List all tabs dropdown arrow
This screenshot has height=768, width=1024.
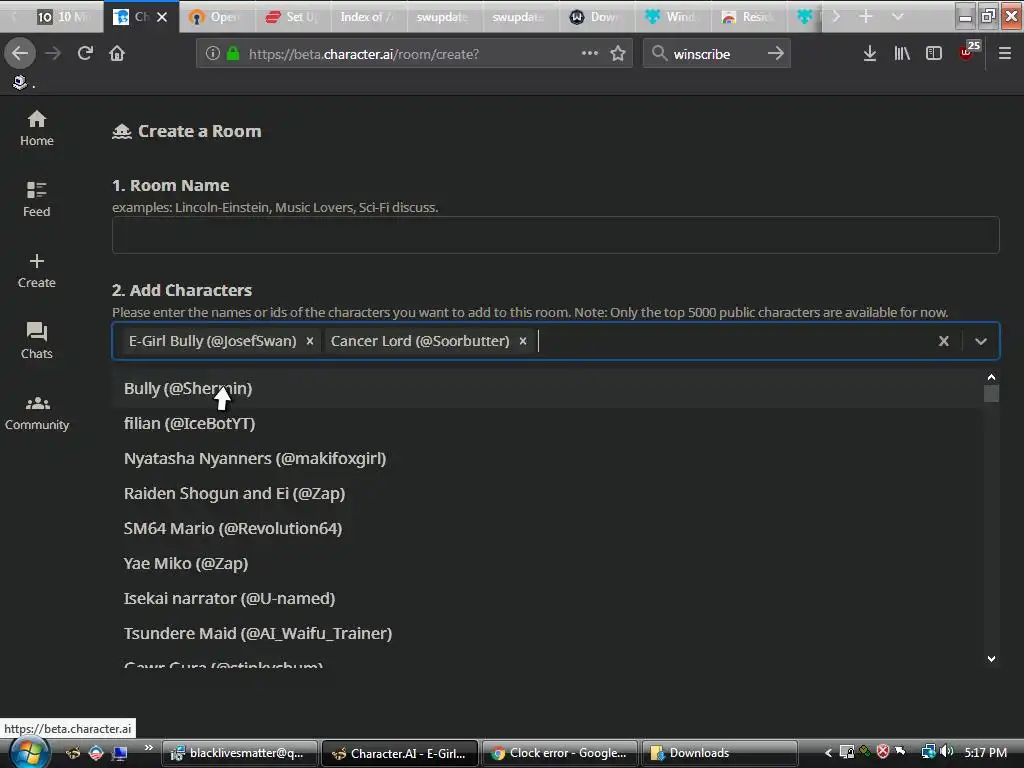898,16
